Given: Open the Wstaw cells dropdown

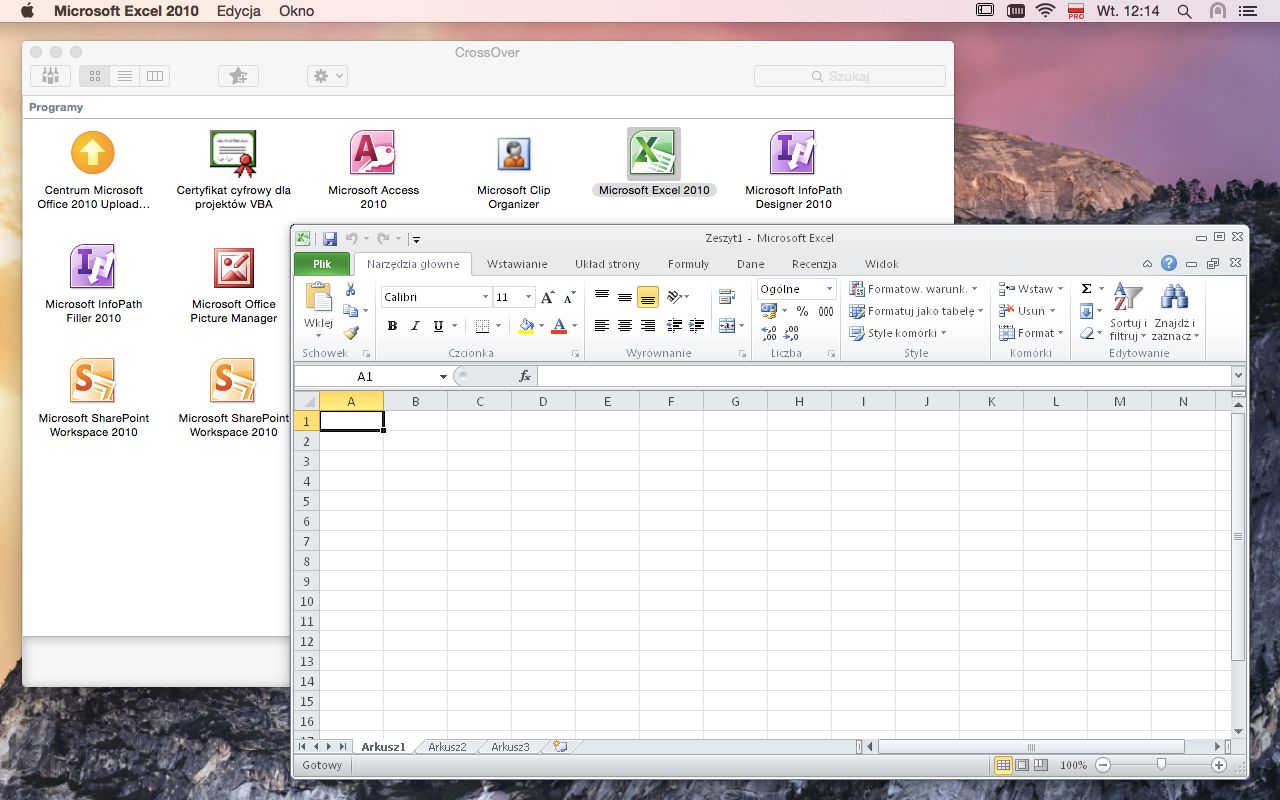Looking at the screenshot, I should point(1030,289).
